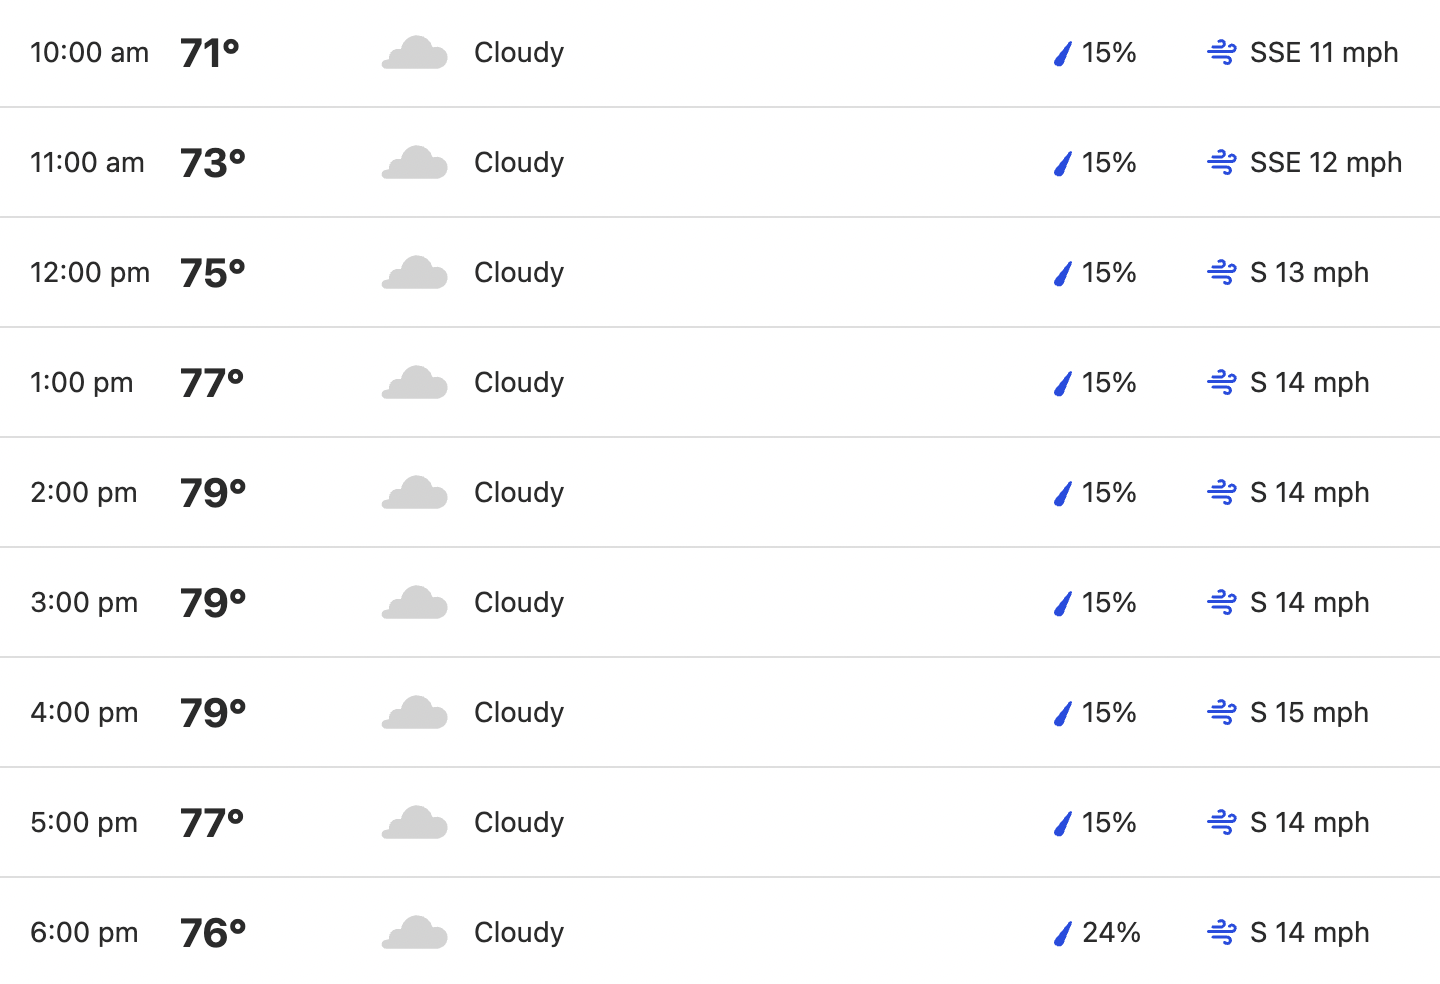Select the 2:00 pm time label
This screenshot has height=984, width=1440.
click(x=84, y=492)
